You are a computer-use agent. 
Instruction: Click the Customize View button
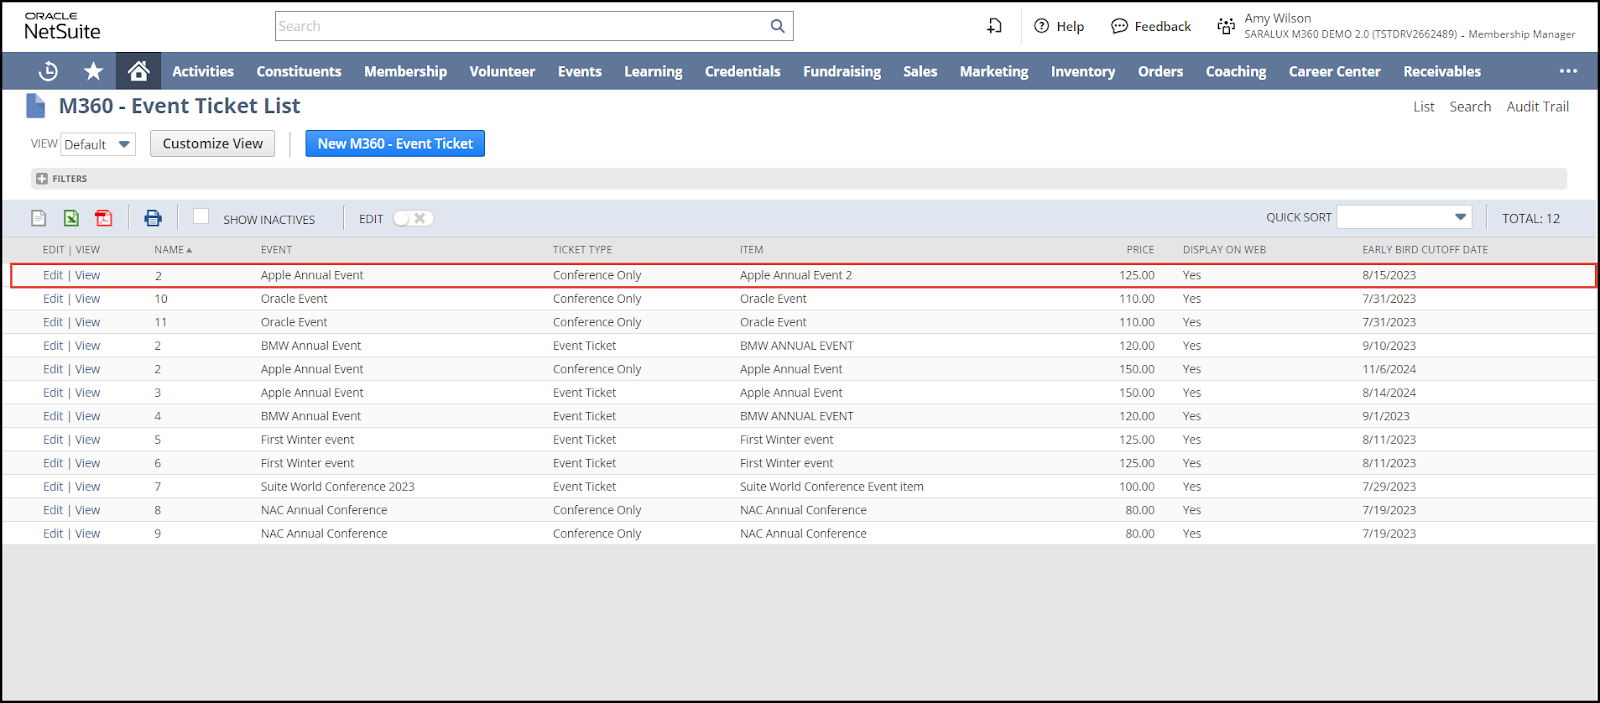(212, 144)
